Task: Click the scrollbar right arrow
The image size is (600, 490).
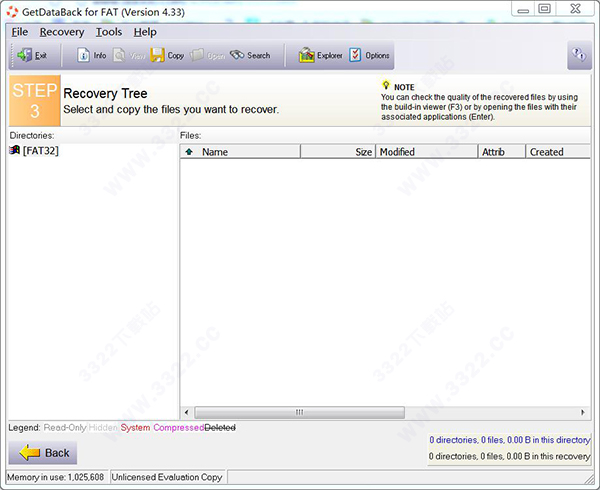Action: [583, 412]
